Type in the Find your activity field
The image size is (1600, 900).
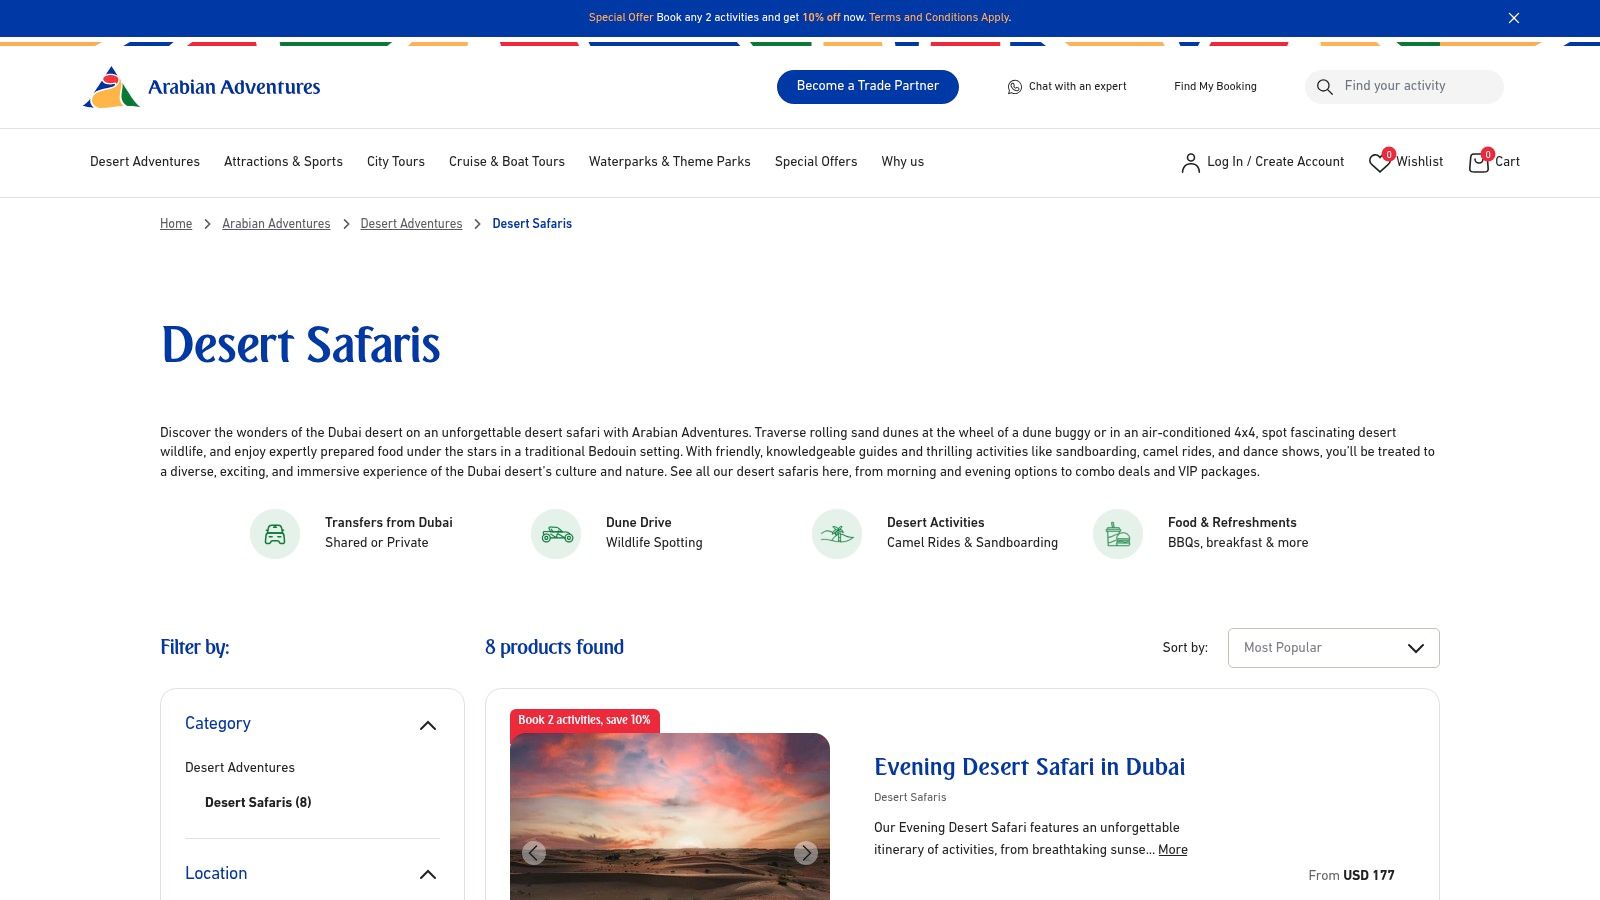tap(1415, 87)
